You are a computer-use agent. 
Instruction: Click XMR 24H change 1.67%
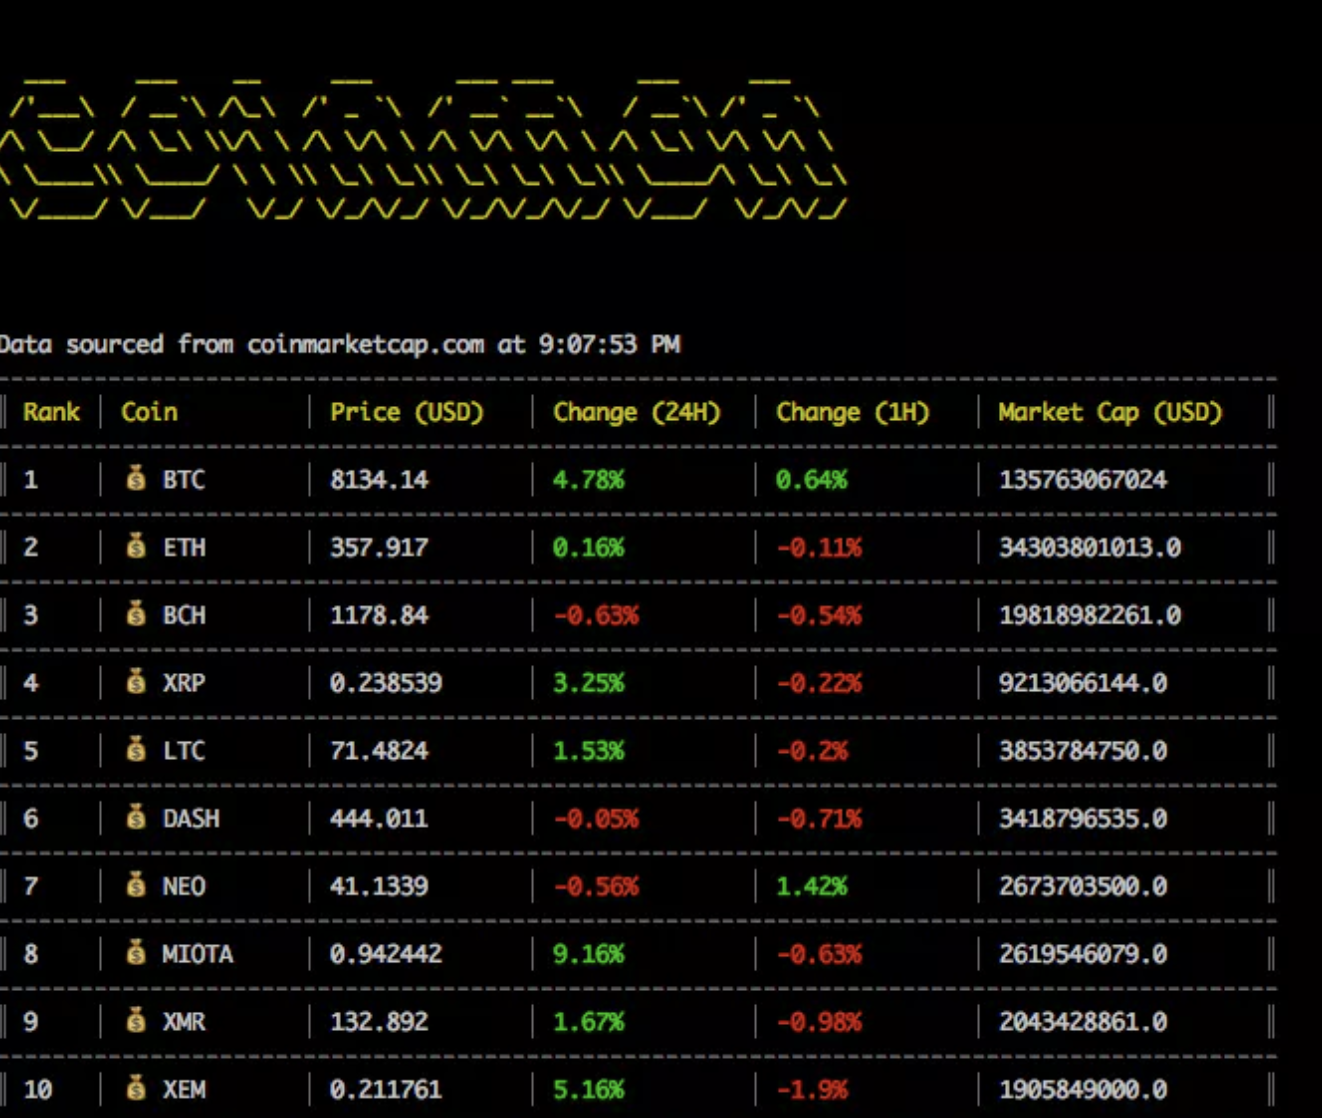click(588, 1022)
